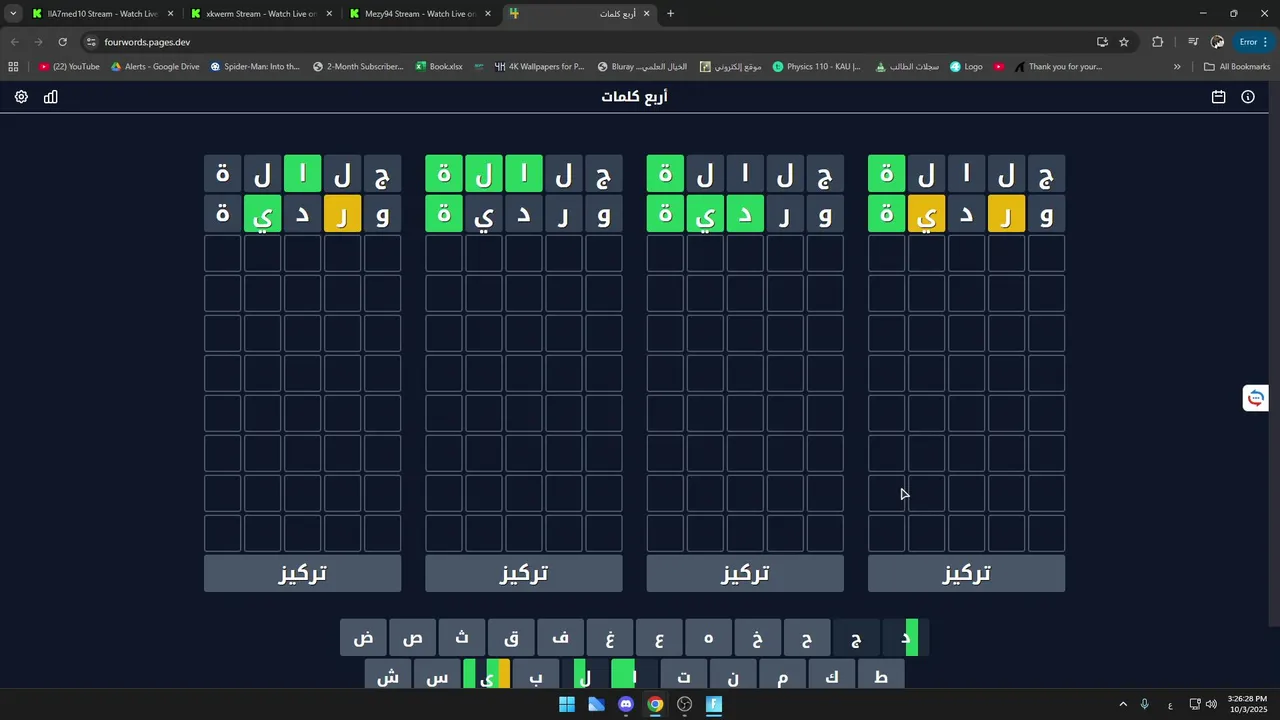The width and height of the screenshot is (1280, 720).
Task: Click تركيز button under the rightmost board
Action: coord(966,574)
